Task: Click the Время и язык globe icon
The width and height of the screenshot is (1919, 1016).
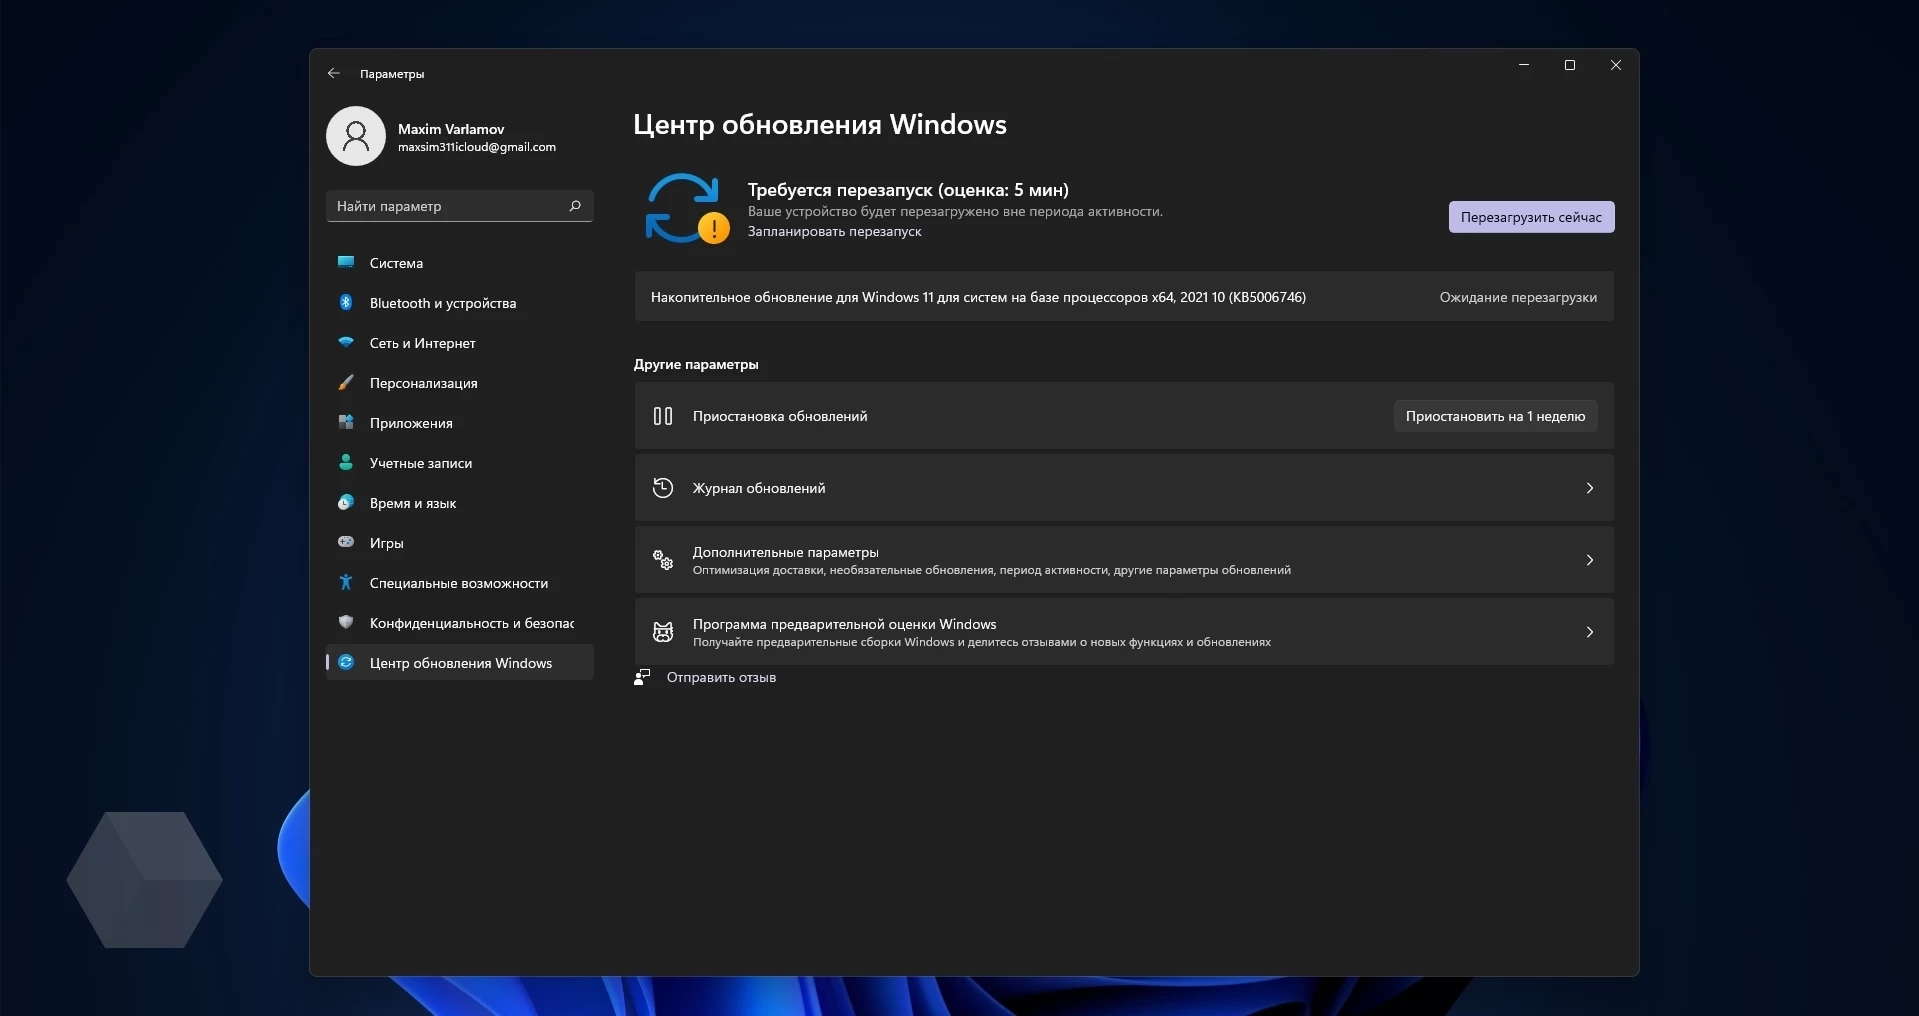Action: pyautogui.click(x=346, y=502)
